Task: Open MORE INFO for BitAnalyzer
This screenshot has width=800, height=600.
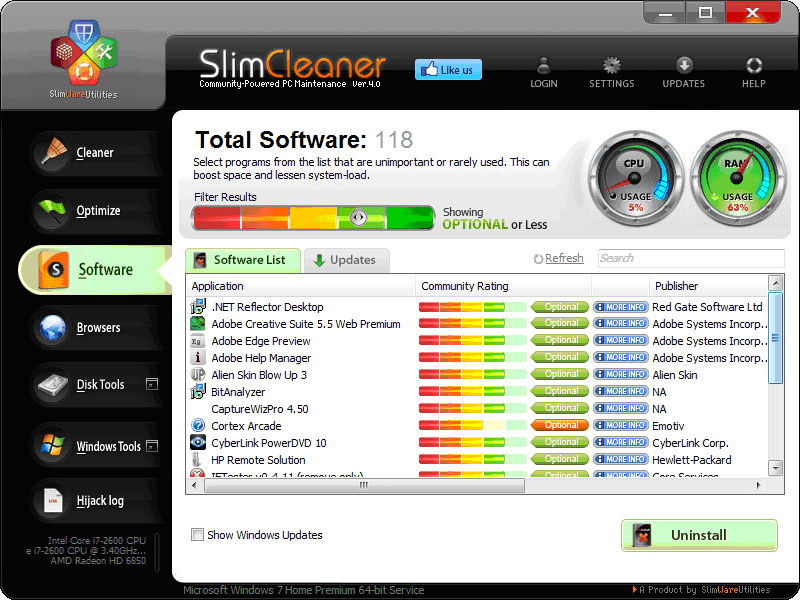Action: 620,391
